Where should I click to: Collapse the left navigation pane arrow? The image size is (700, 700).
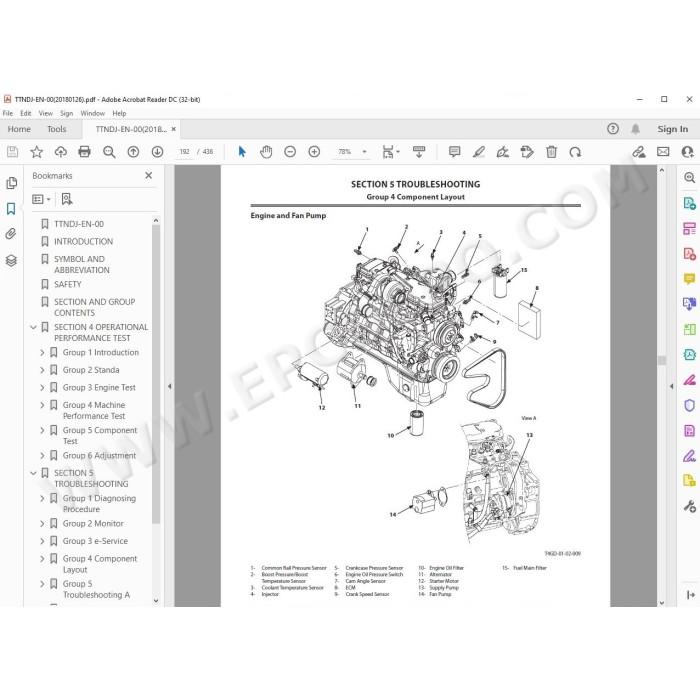pyautogui.click(x=170, y=386)
